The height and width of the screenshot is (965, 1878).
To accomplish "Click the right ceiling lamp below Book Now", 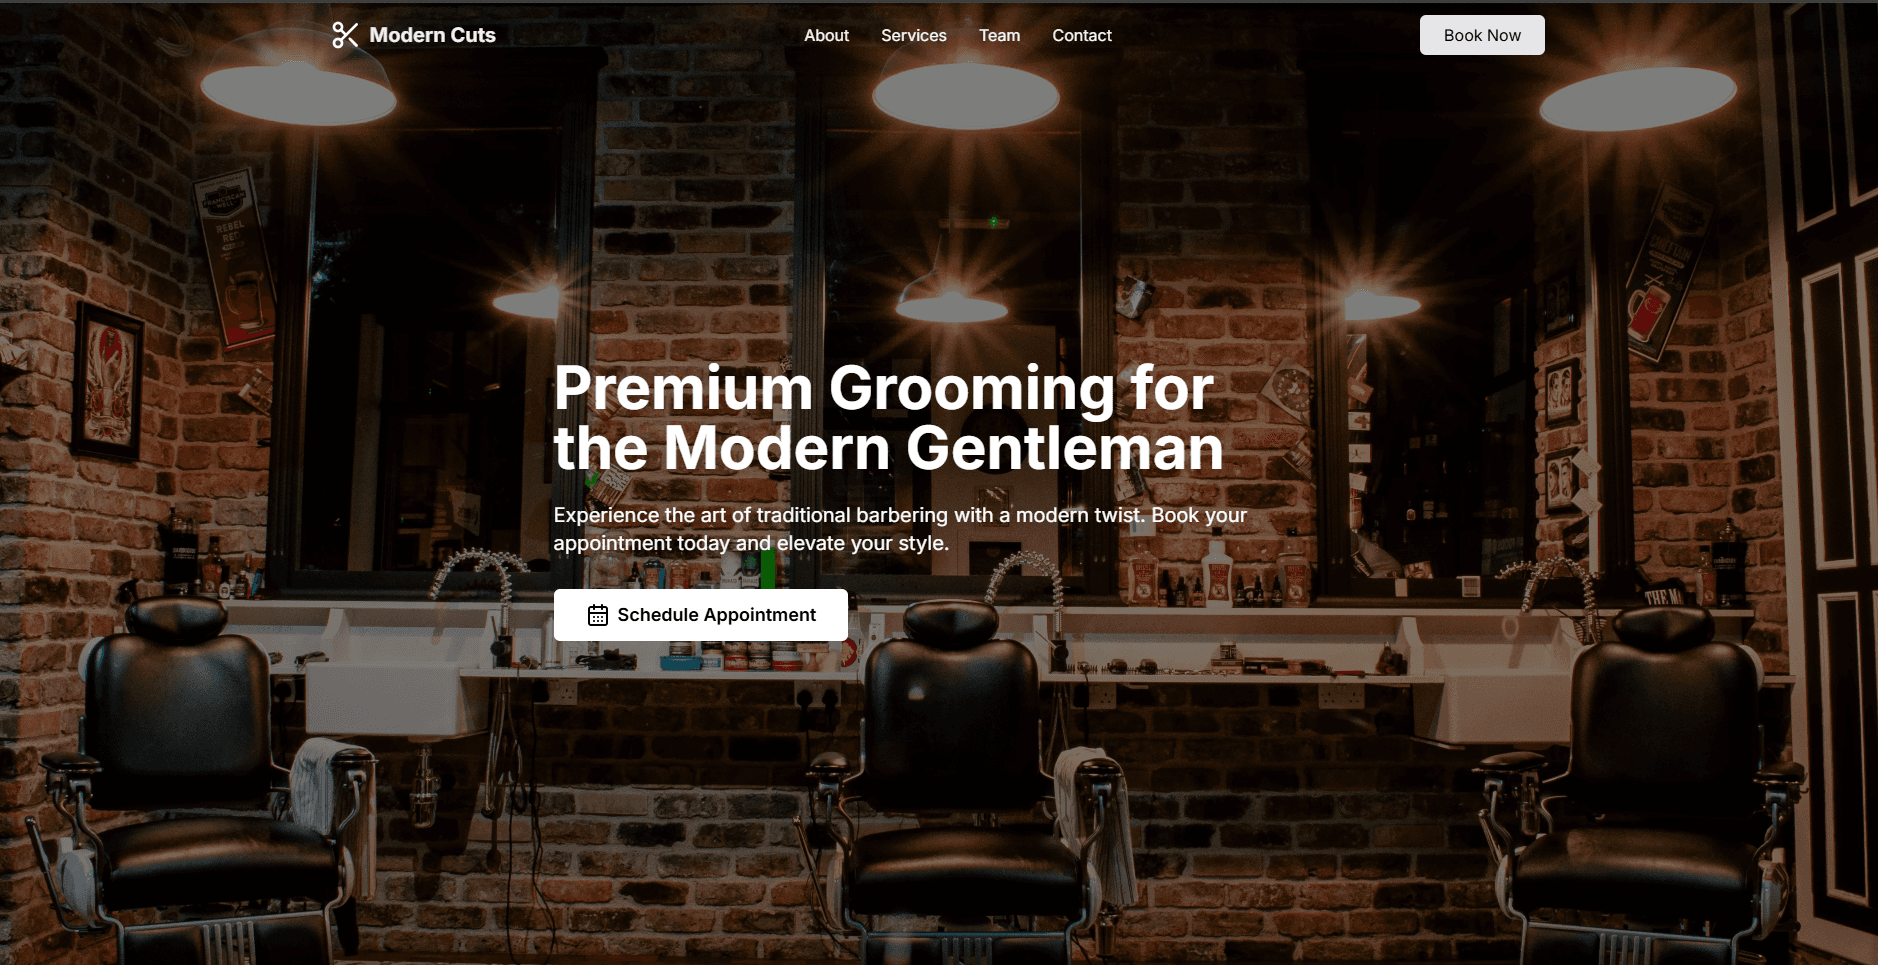I will point(1637,98).
